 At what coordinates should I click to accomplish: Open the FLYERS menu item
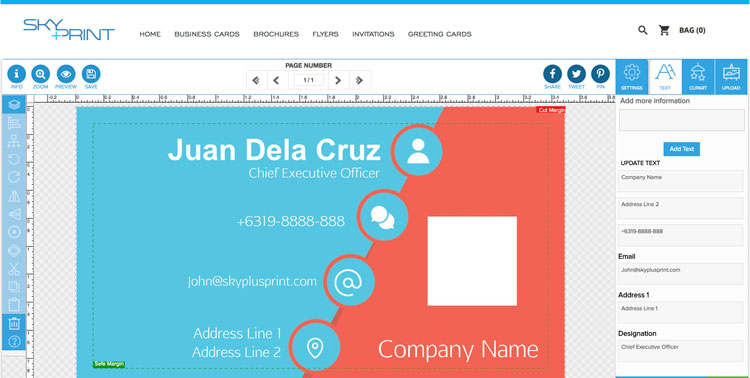pyautogui.click(x=325, y=34)
